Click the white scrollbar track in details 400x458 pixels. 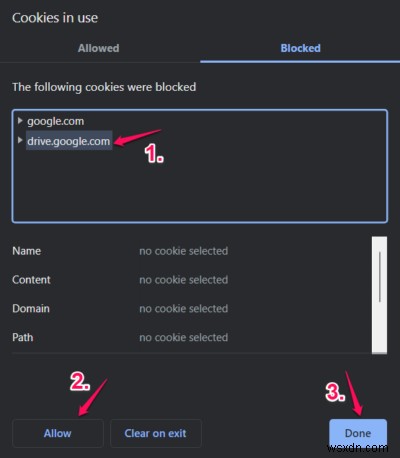tap(379, 327)
